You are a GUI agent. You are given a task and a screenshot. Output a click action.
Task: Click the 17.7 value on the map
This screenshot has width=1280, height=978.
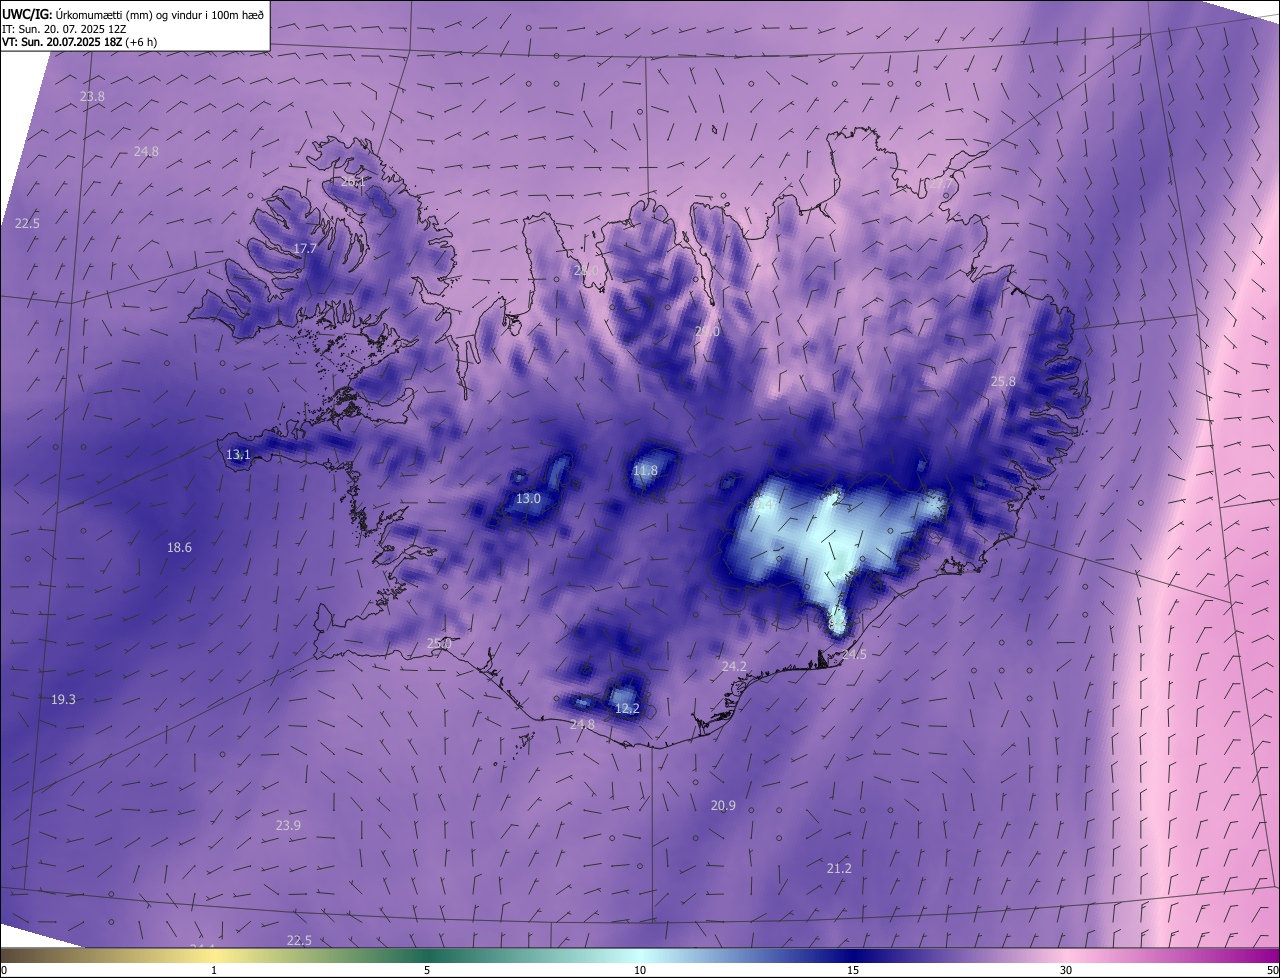tap(305, 248)
